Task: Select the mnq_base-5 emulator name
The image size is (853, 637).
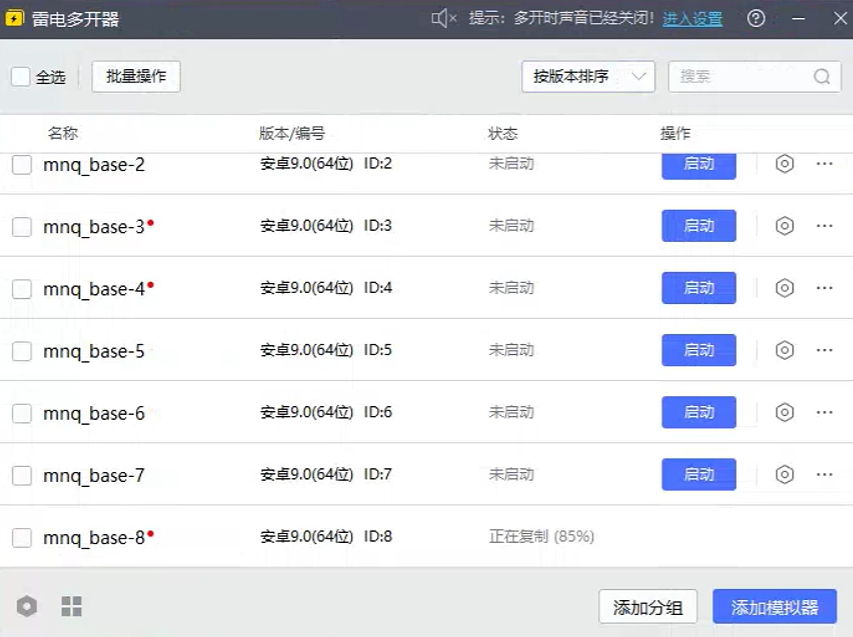Action: [94, 351]
